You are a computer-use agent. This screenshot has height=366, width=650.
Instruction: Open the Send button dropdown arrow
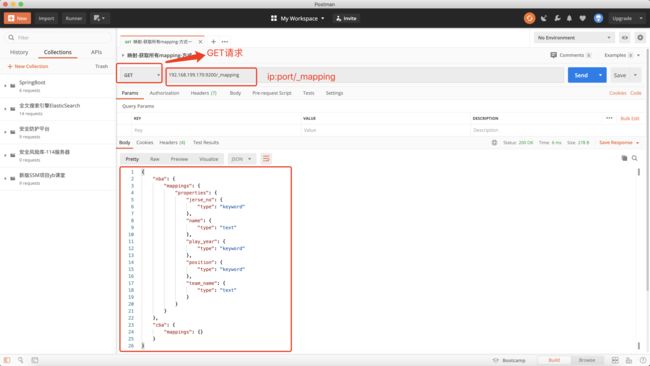coord(600,75)
